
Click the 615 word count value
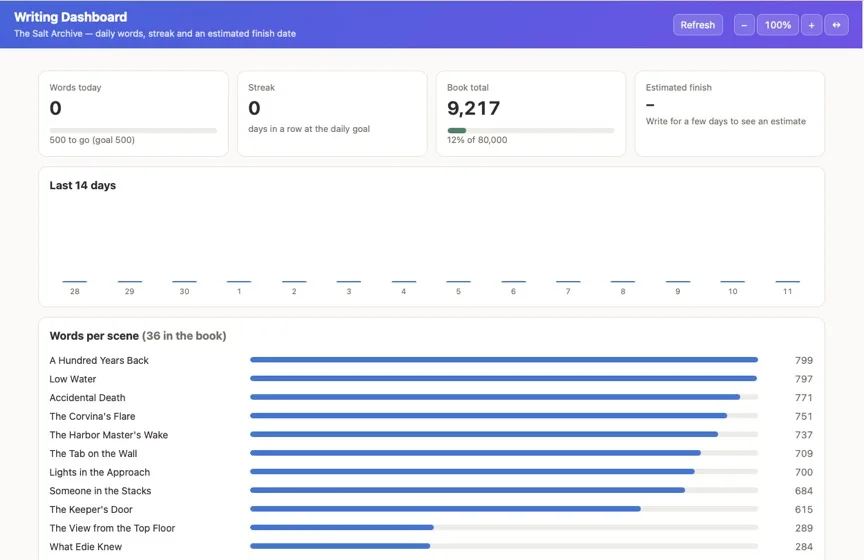point(804,510)
